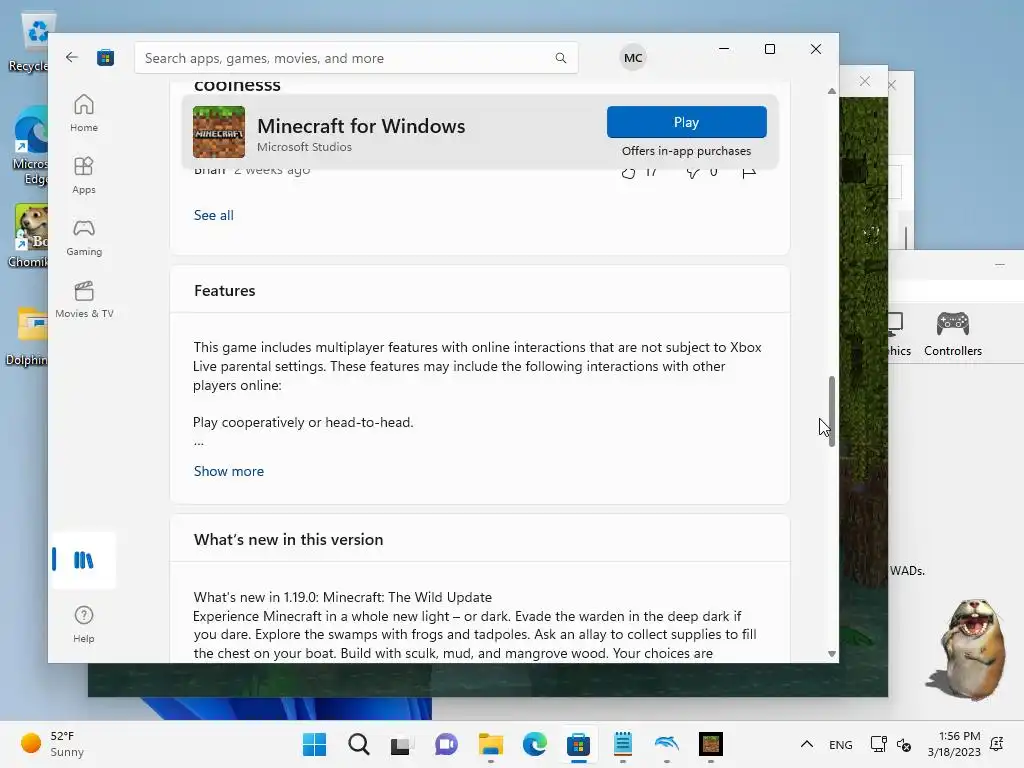Close the background window with X

pyautogui.click(x=865, y=81)
